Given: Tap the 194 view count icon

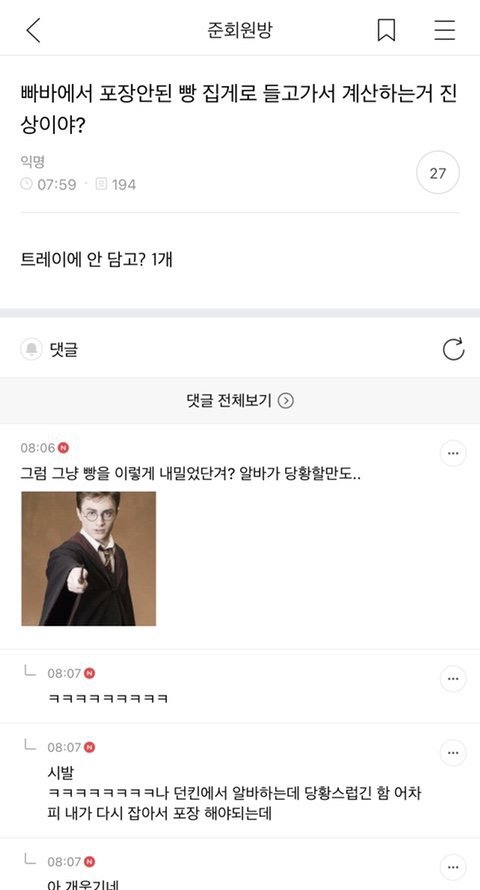Looking at the screenshot, I should pyautogui.click(x=102, y=184).
